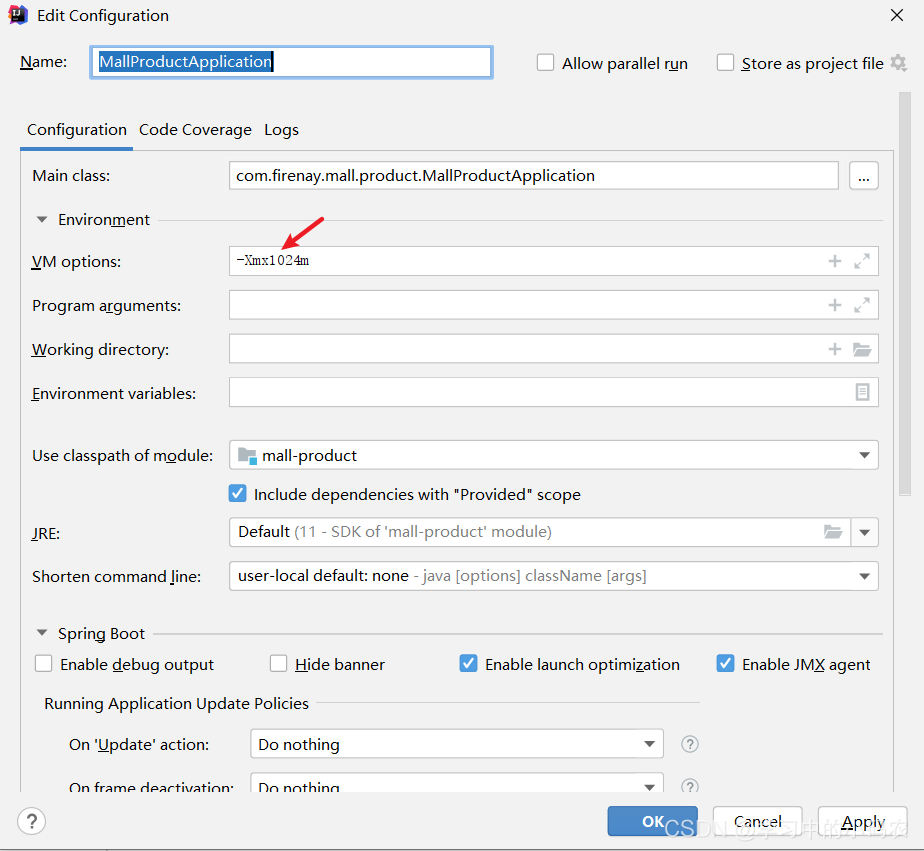Open help for On 'Update' action
The image size is (924, 851).
[x=689, y=744]
